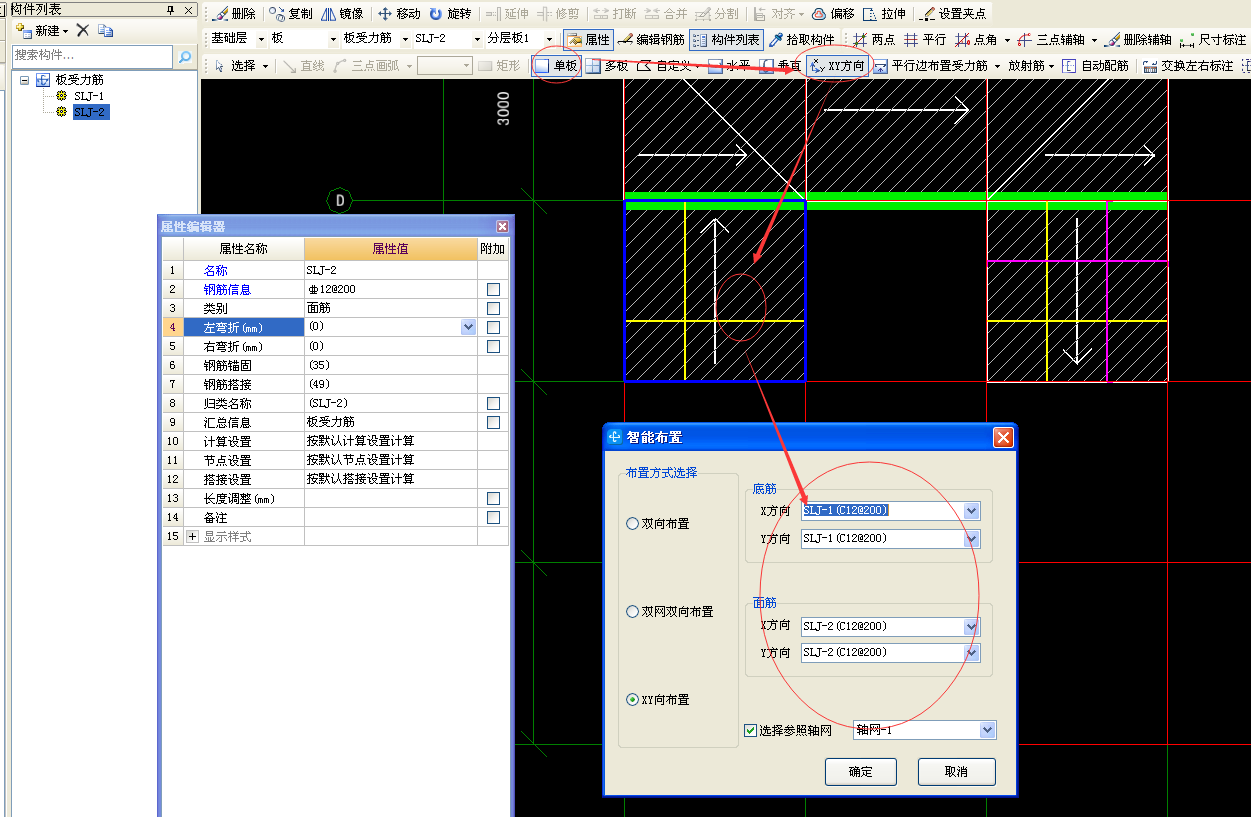1251x817 pixels.
Task: Click 平行边布置受力筋 tool
Action: pos(930,66)
